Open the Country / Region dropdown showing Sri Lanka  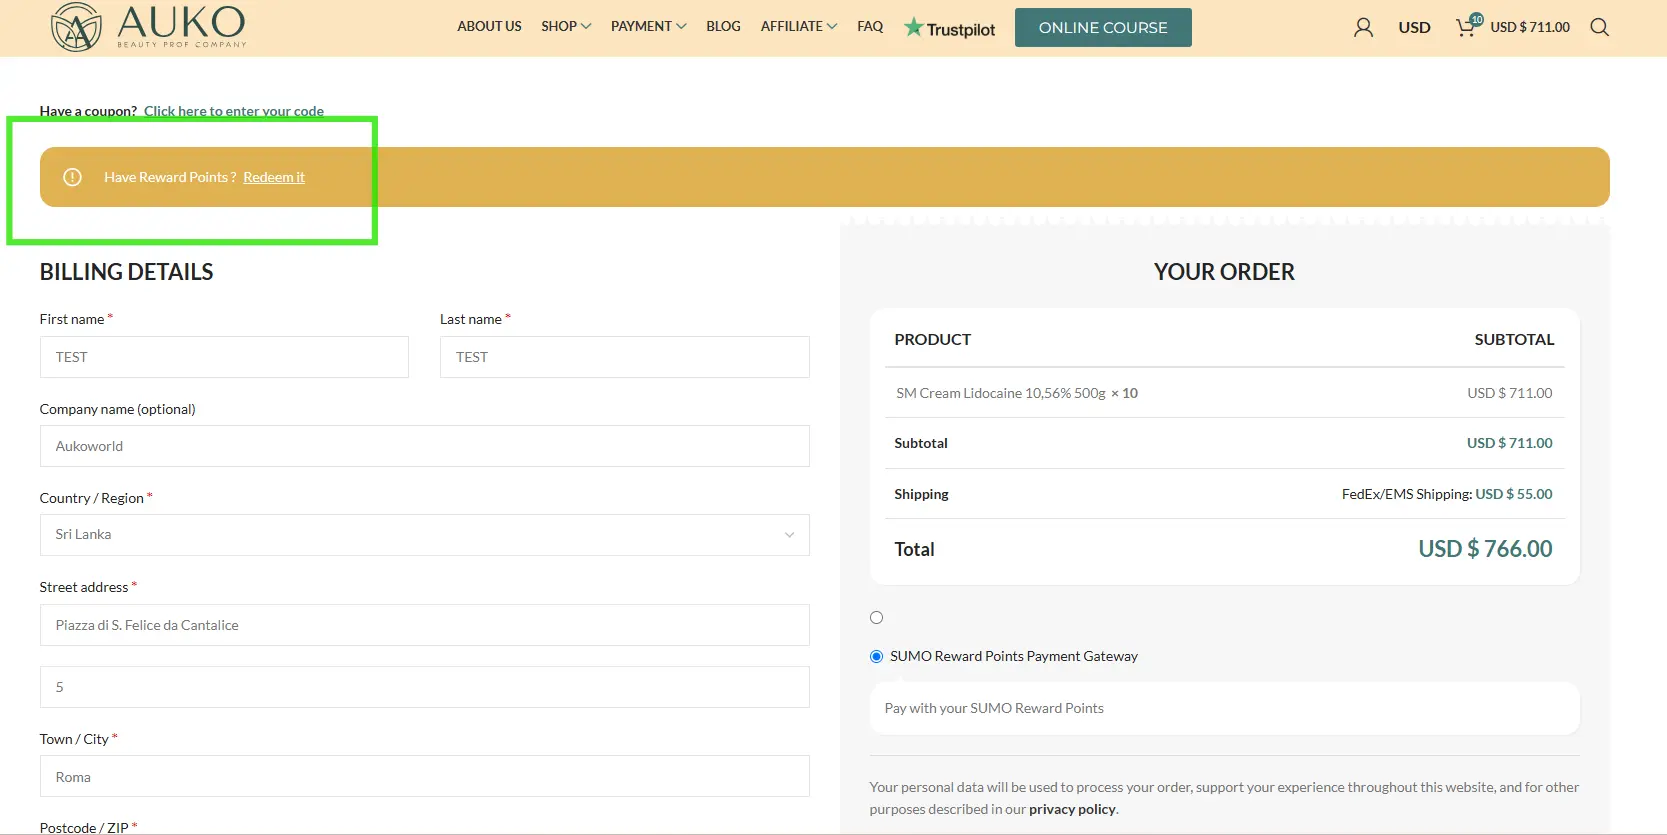coord(424,535)
